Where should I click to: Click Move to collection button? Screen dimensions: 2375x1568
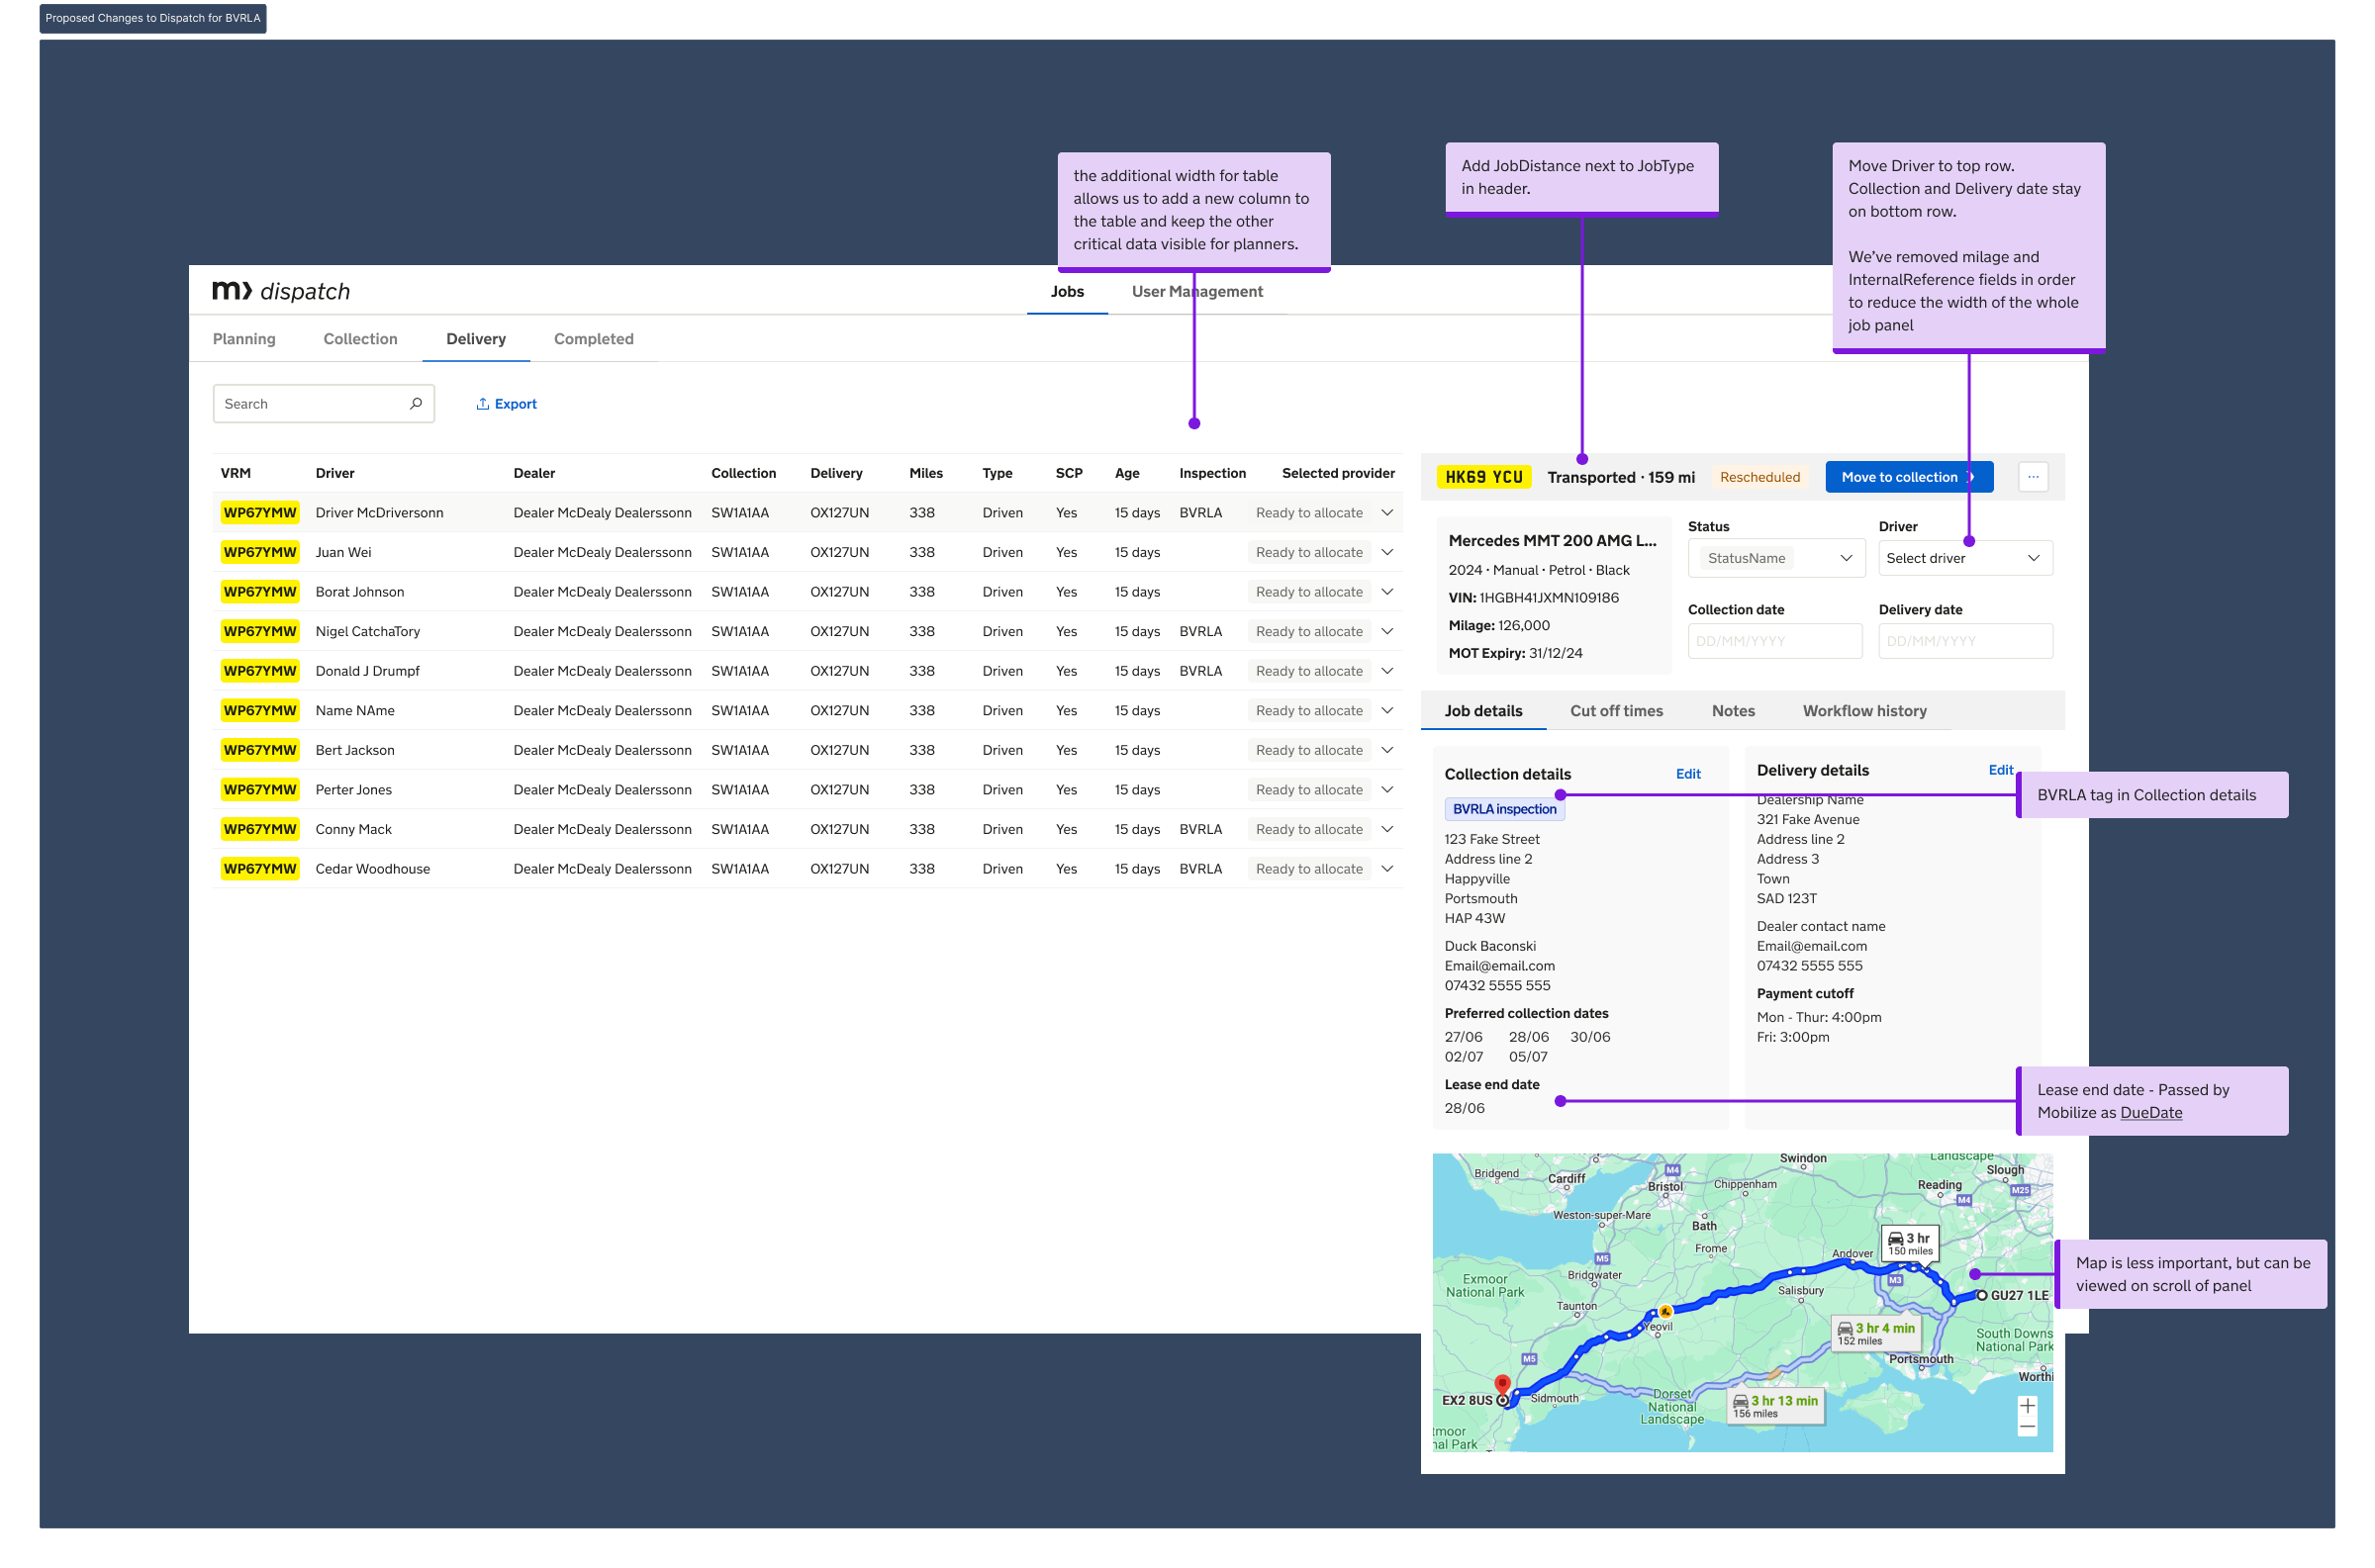pos(1909,477)
